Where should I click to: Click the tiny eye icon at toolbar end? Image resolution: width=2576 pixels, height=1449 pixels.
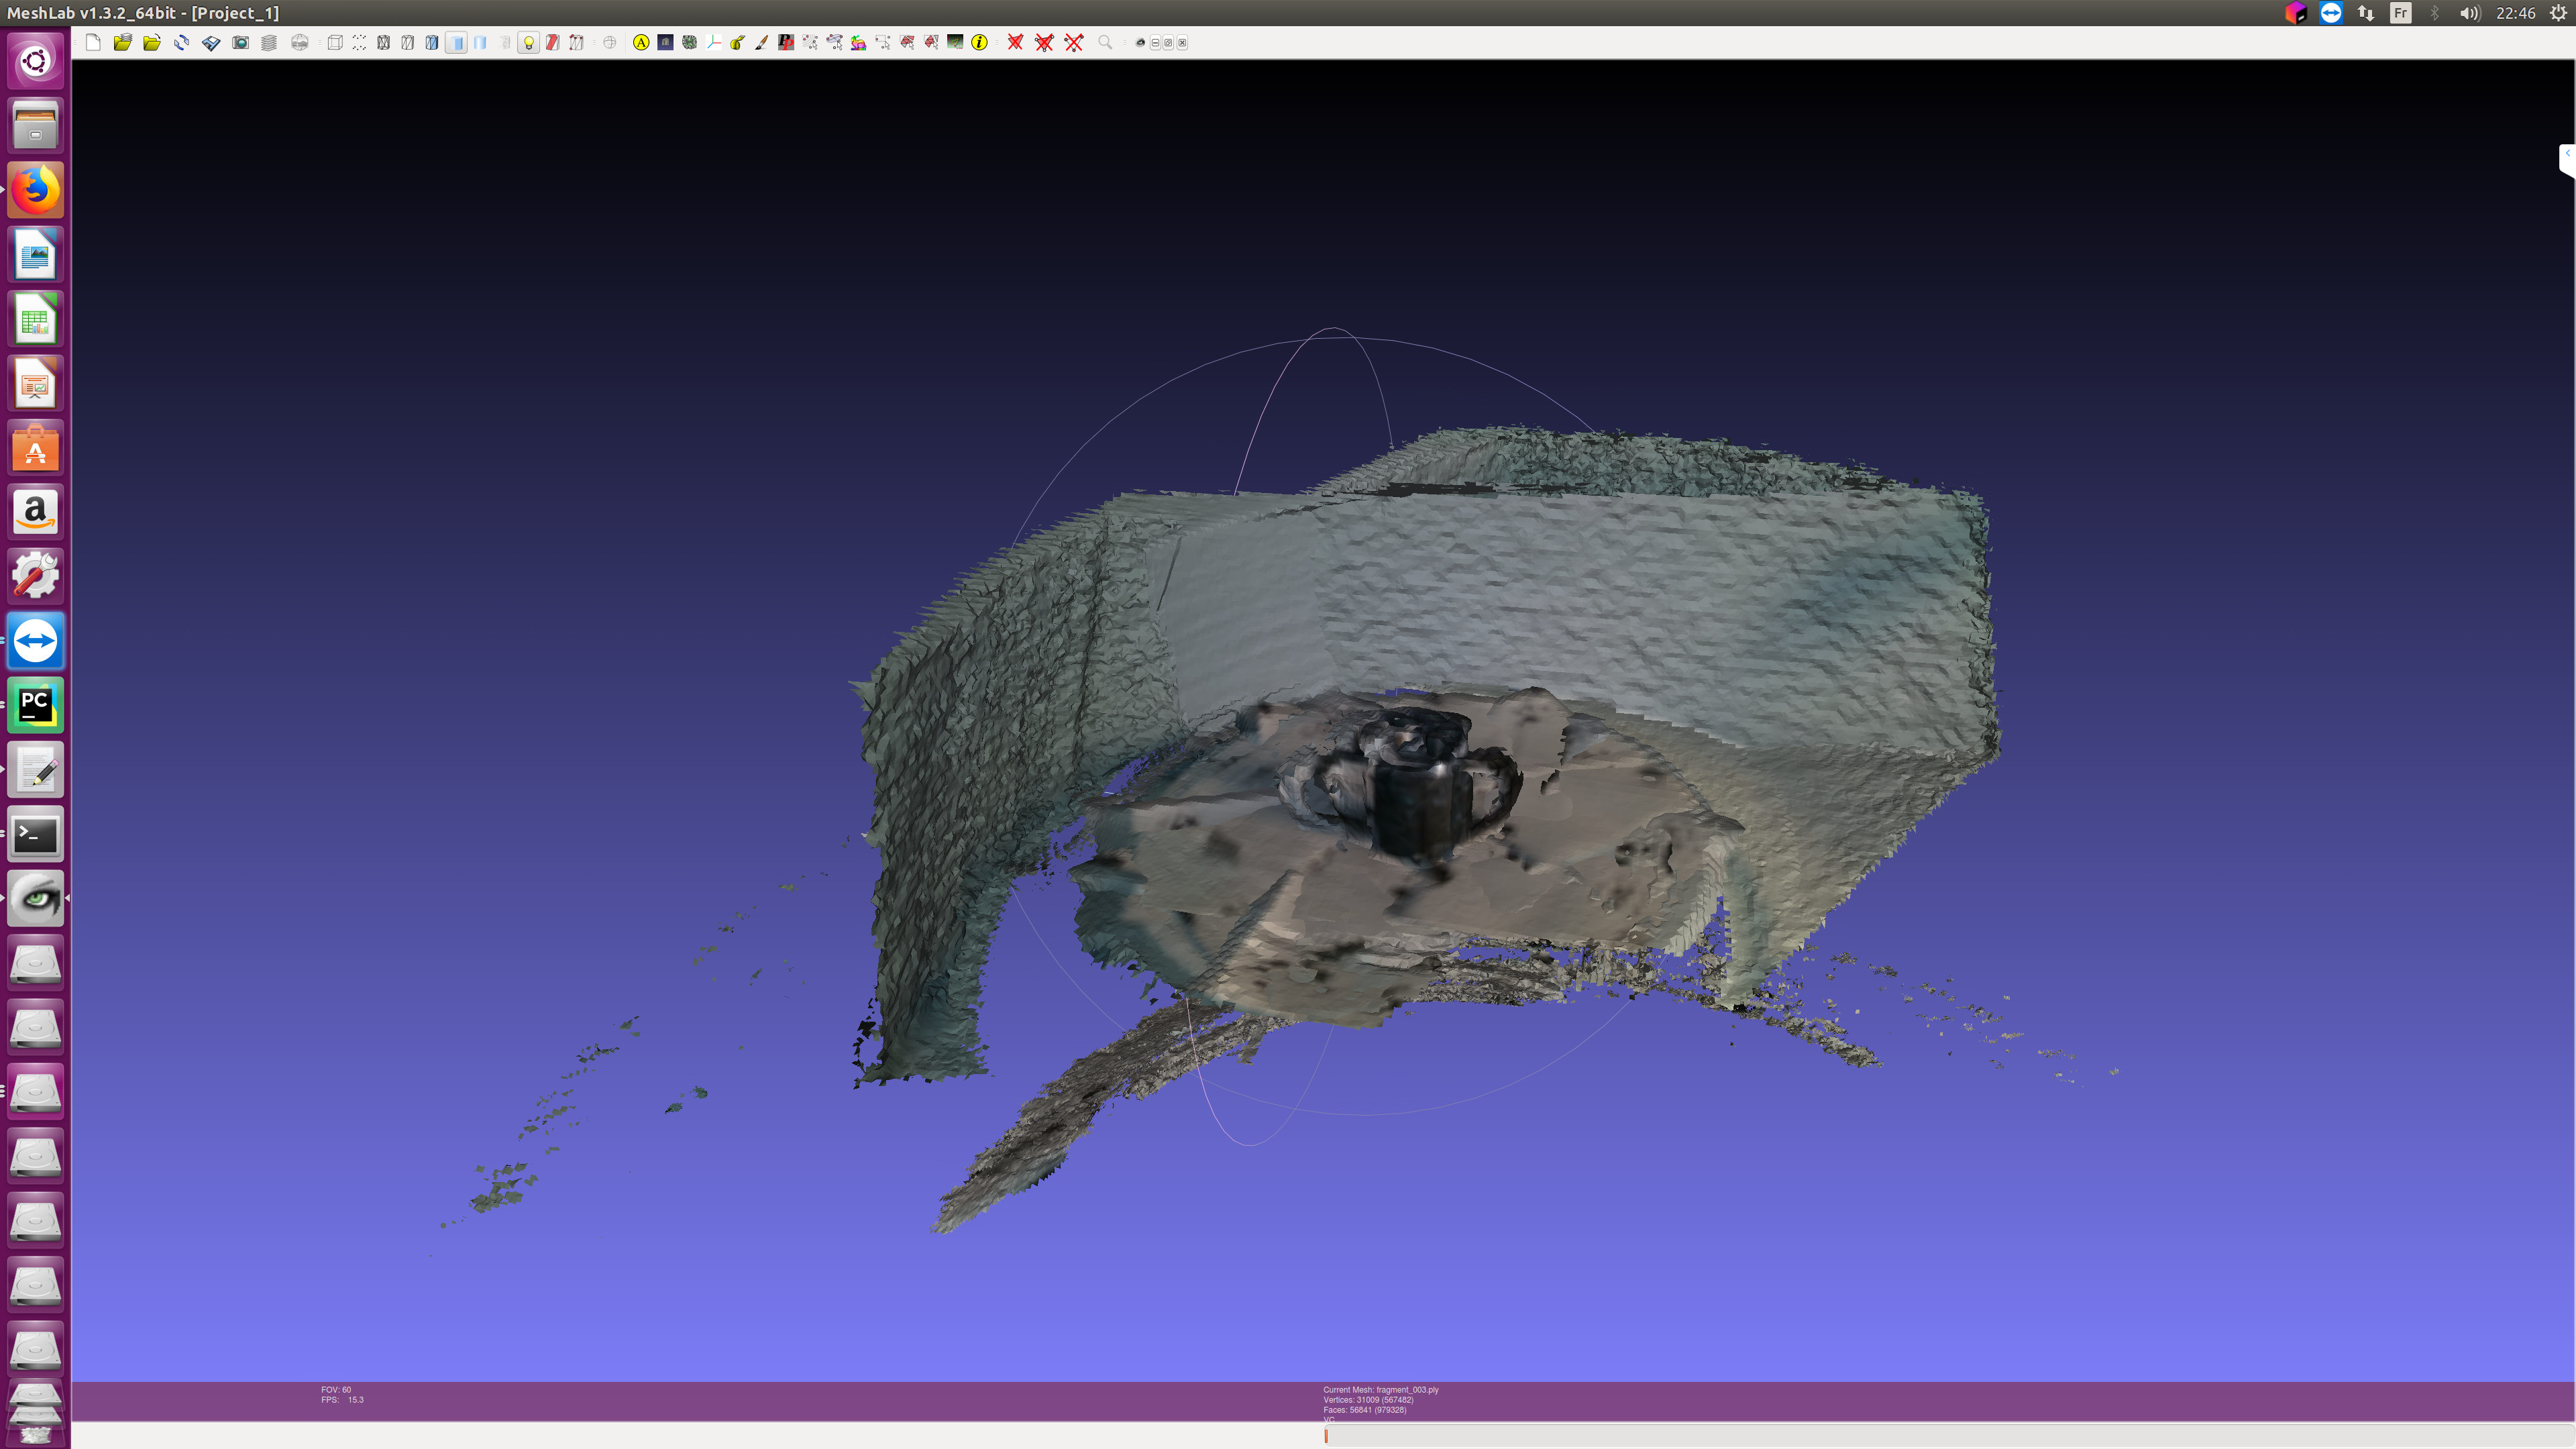point(1140,42)
